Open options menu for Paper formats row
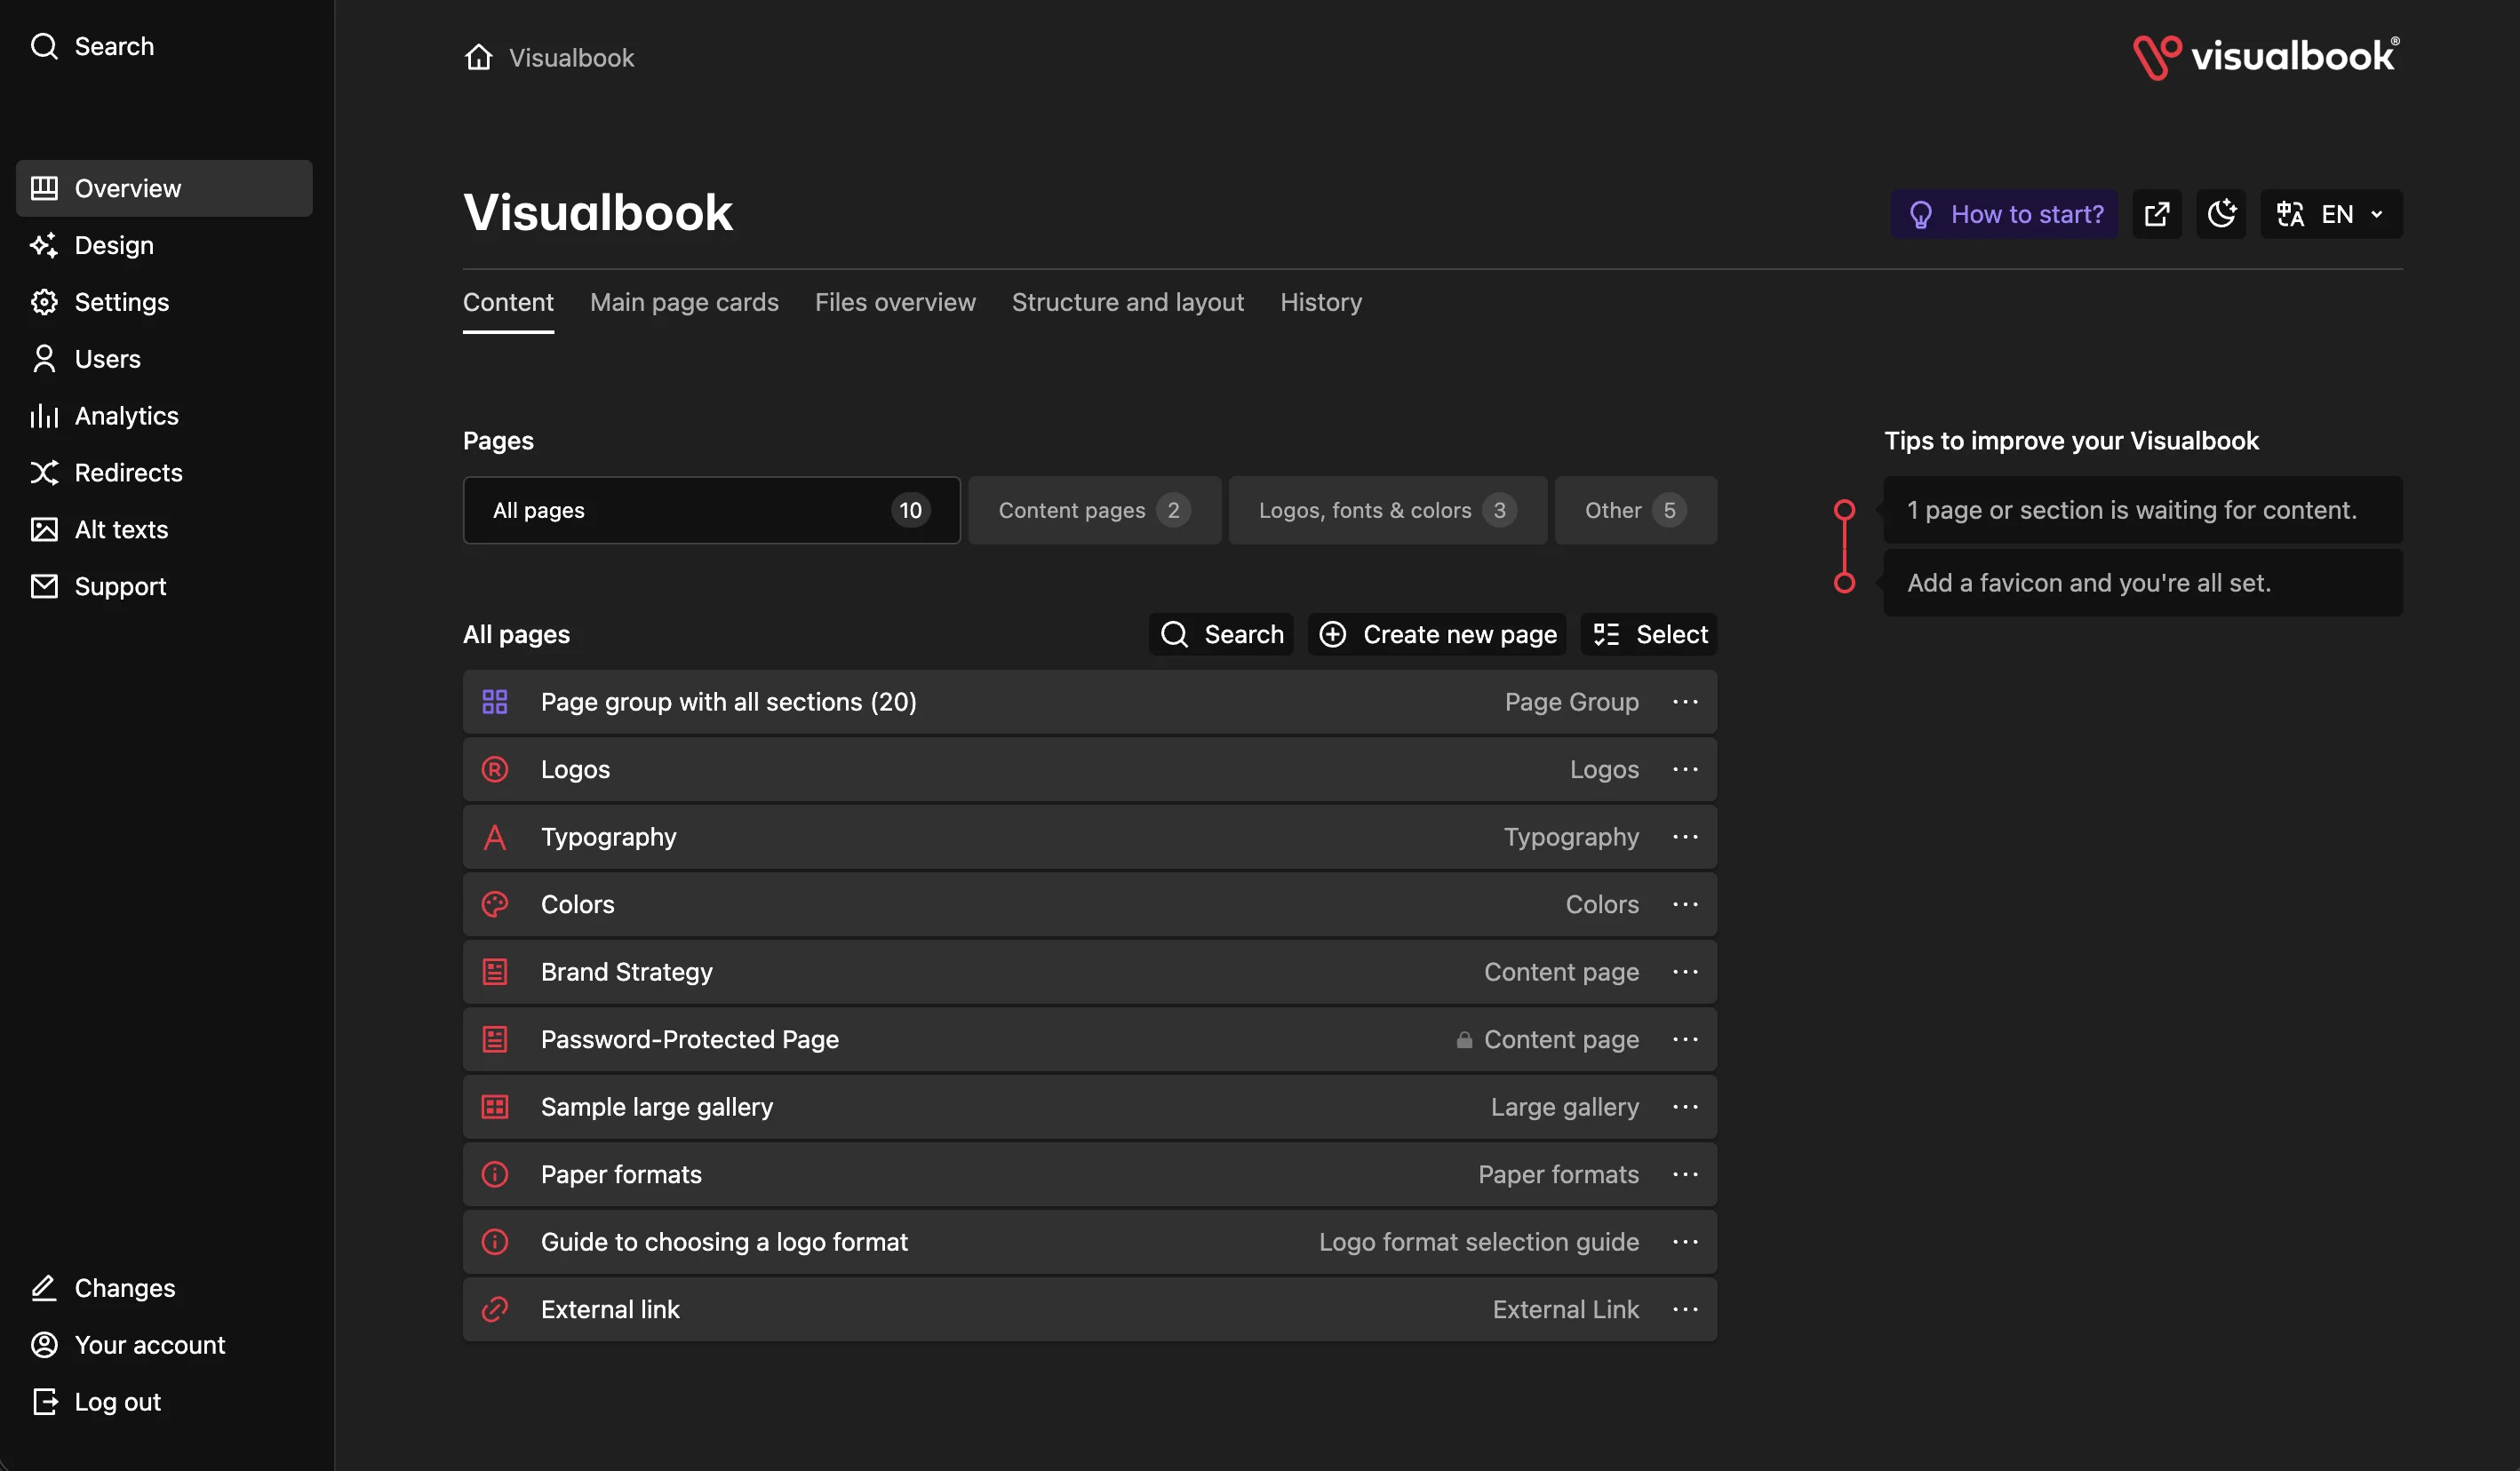 pyautogui.click(x=1685, y=1174)
